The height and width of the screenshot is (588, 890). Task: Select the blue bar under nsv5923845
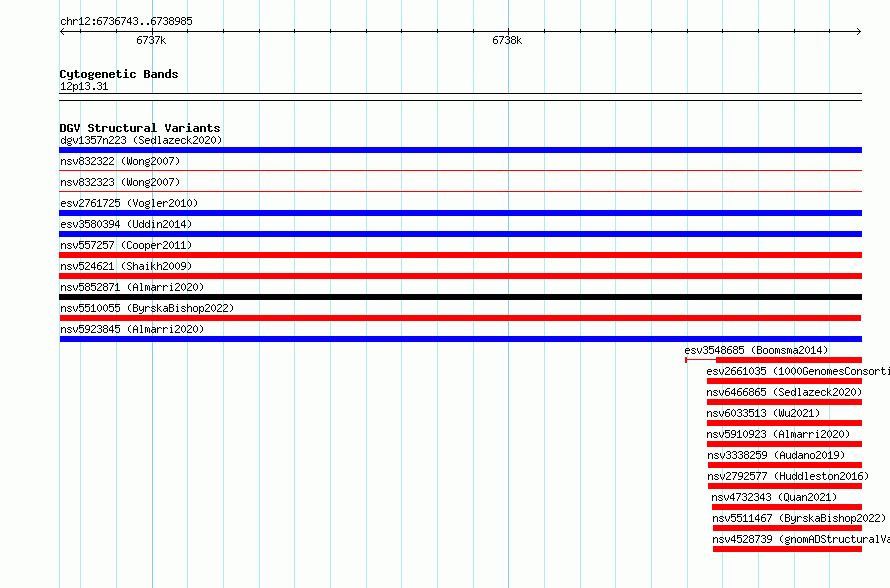coord(460,339)
